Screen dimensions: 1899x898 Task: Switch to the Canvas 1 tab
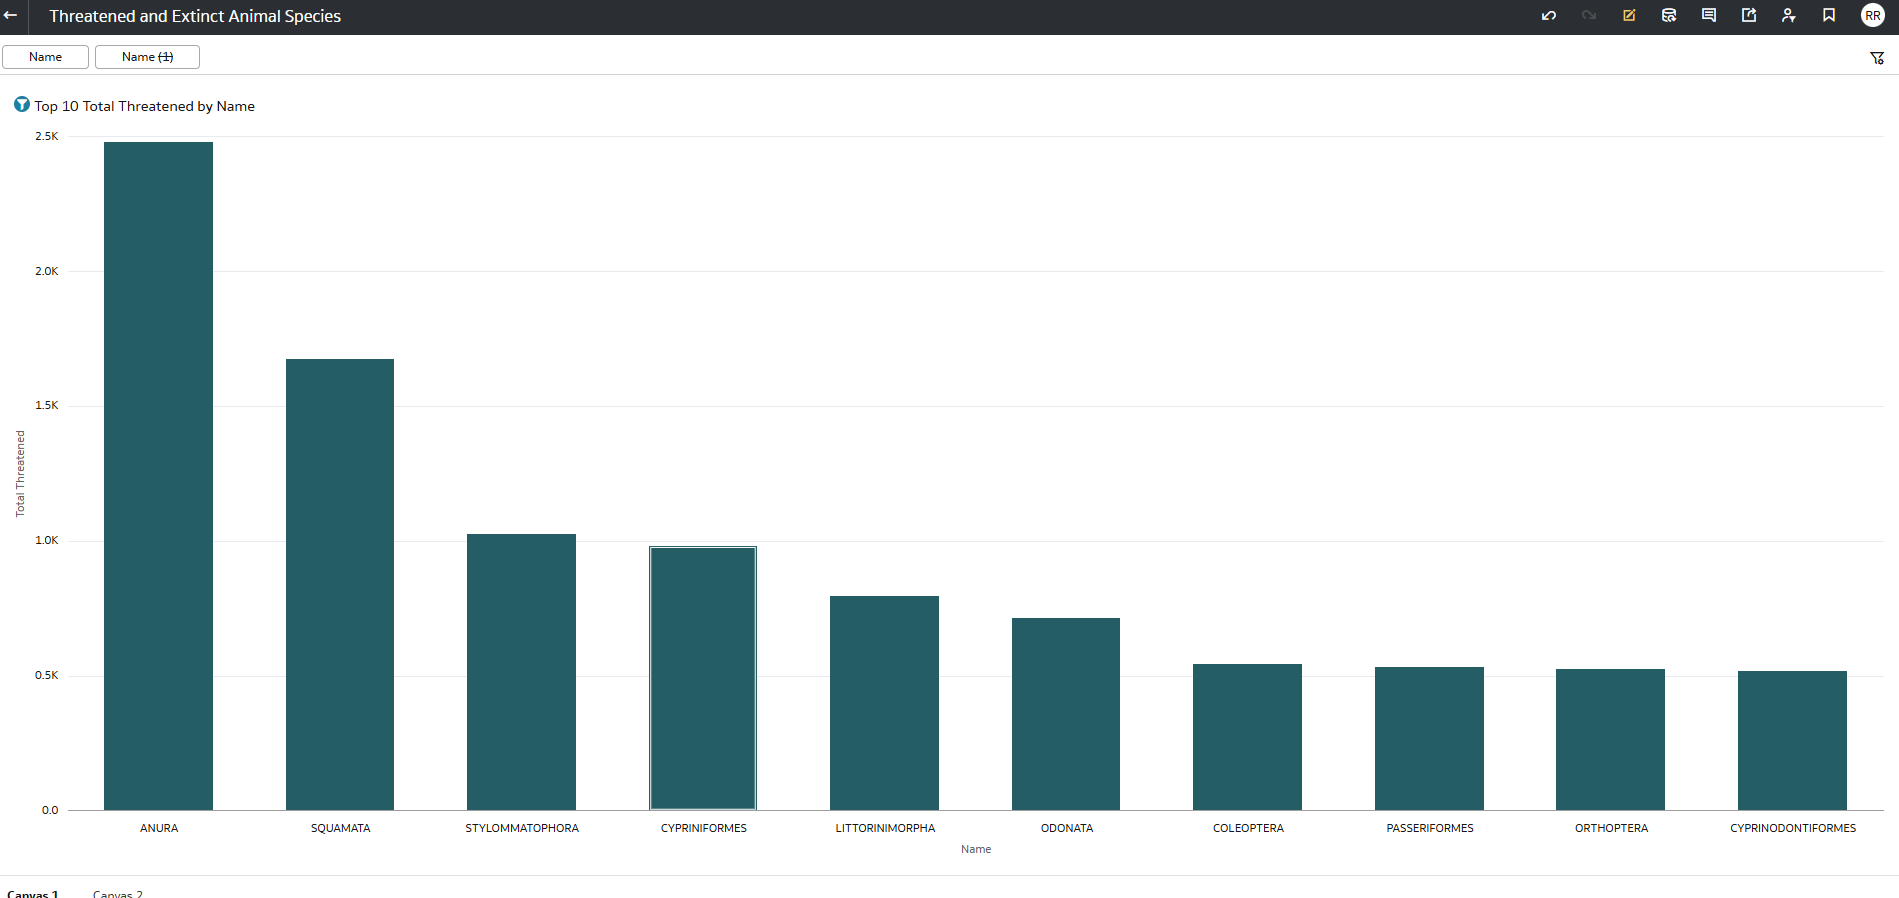point(33,893)
